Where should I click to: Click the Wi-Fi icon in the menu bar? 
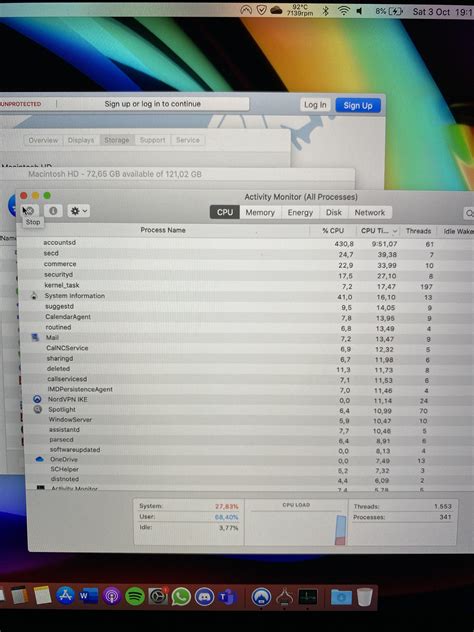click(x=343, y=11)
